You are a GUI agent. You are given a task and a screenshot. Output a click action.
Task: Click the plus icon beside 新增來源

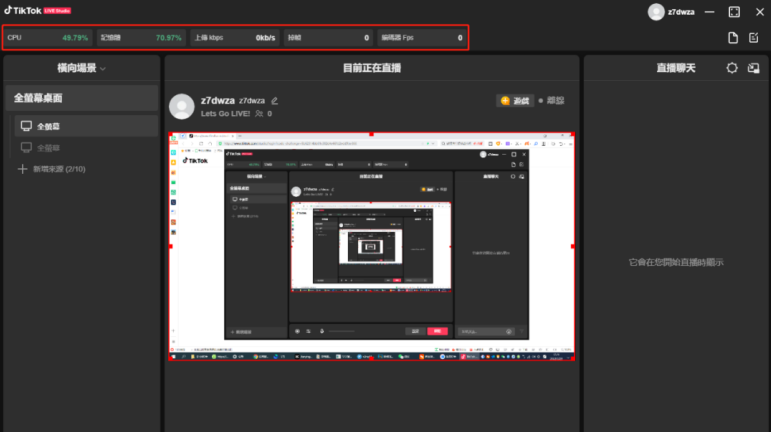pyautogui.click(x=22, y=169)
